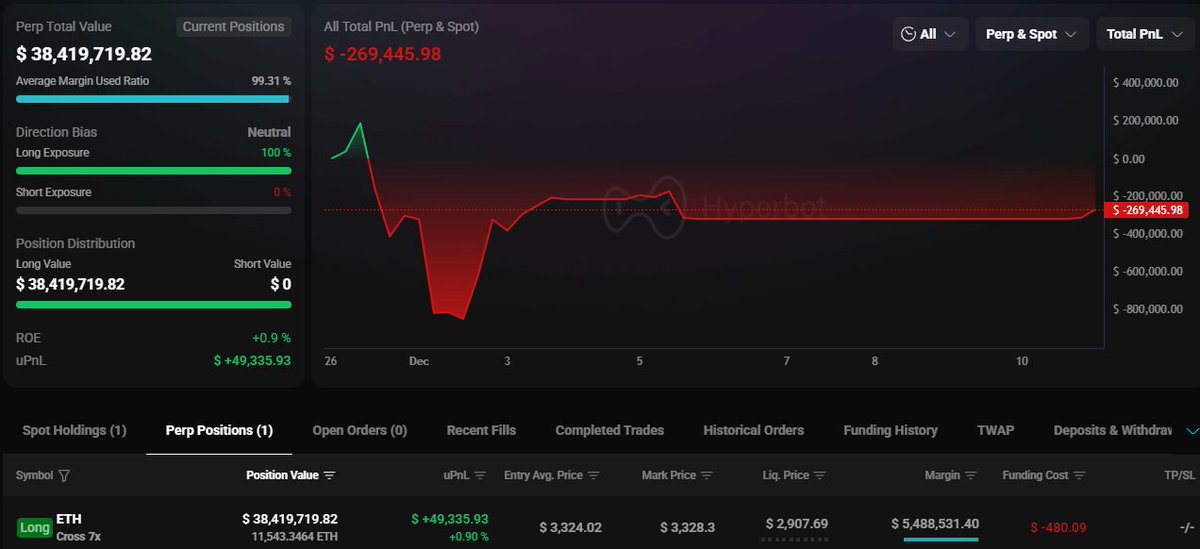Click the Long badge on ETH row
Screen dimensions: 1200x549
(x=35, y=527)
